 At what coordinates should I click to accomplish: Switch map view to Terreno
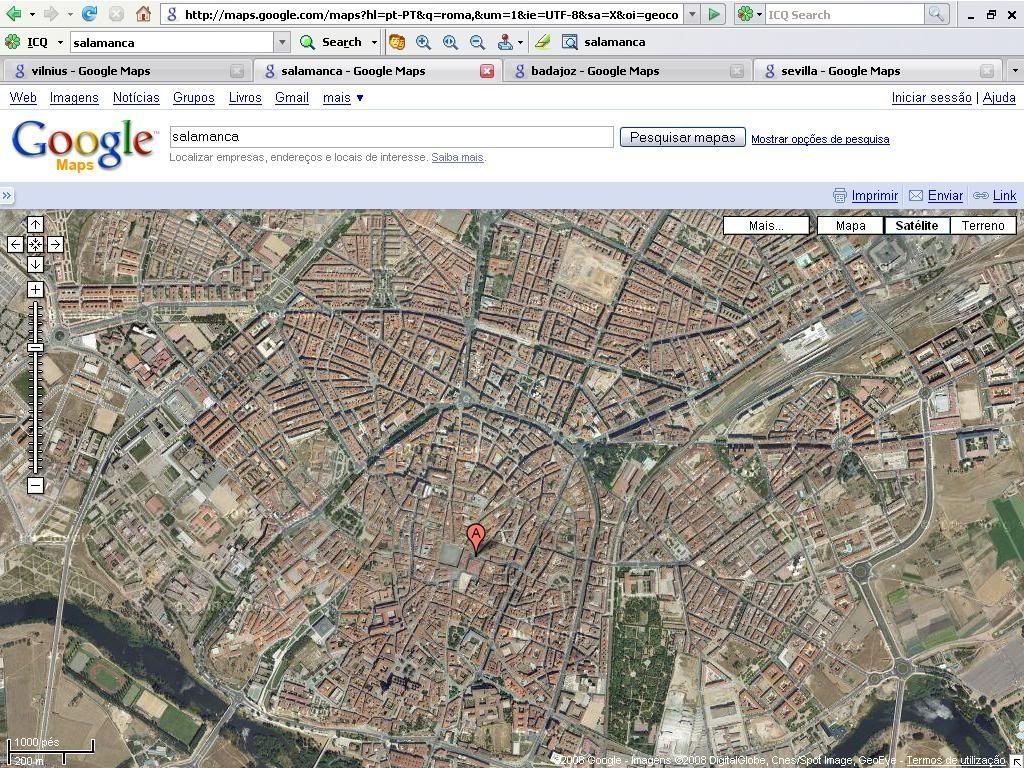(x=982, y=226)
